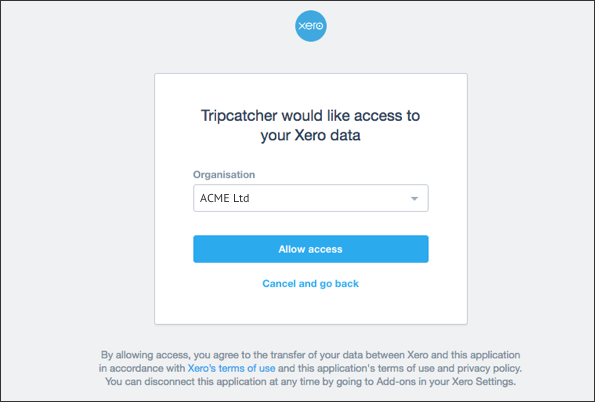Open Xero's terms of use link
This screenshot has width=595, height=402.
coord(231,368)
